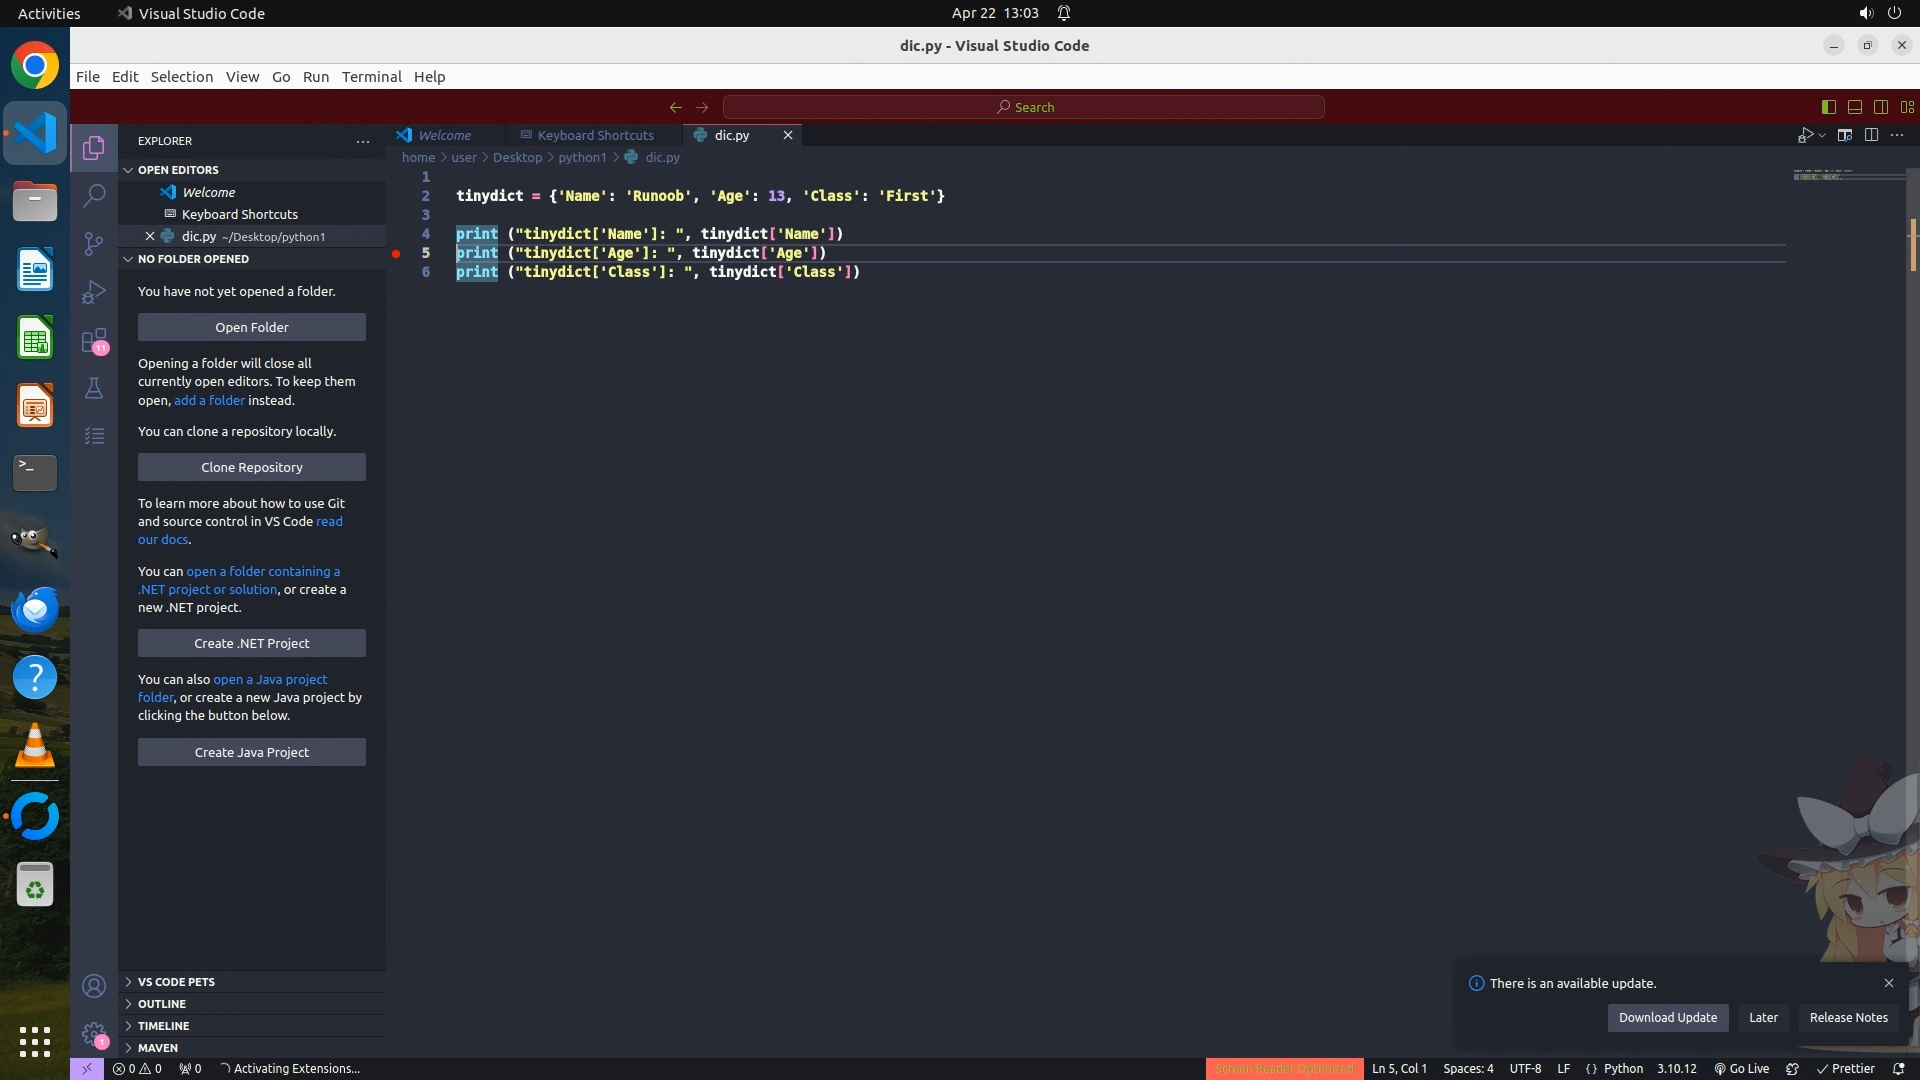The height and width of the screenshot is (1080, 1920).
Task: Open the Terminal menu
Action: [x=371, y=77]
